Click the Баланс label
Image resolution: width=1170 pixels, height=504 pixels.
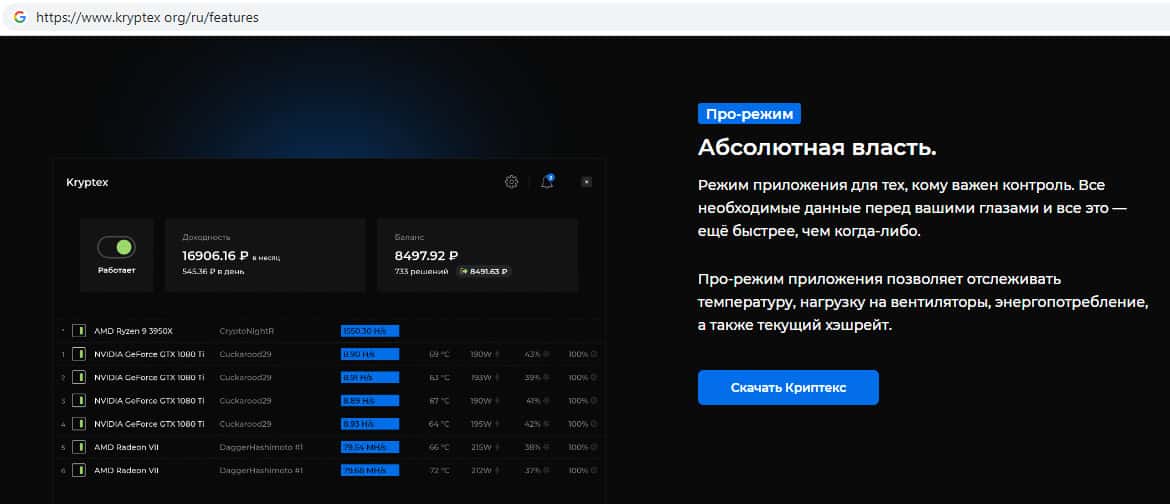click(x=410, y=237)
